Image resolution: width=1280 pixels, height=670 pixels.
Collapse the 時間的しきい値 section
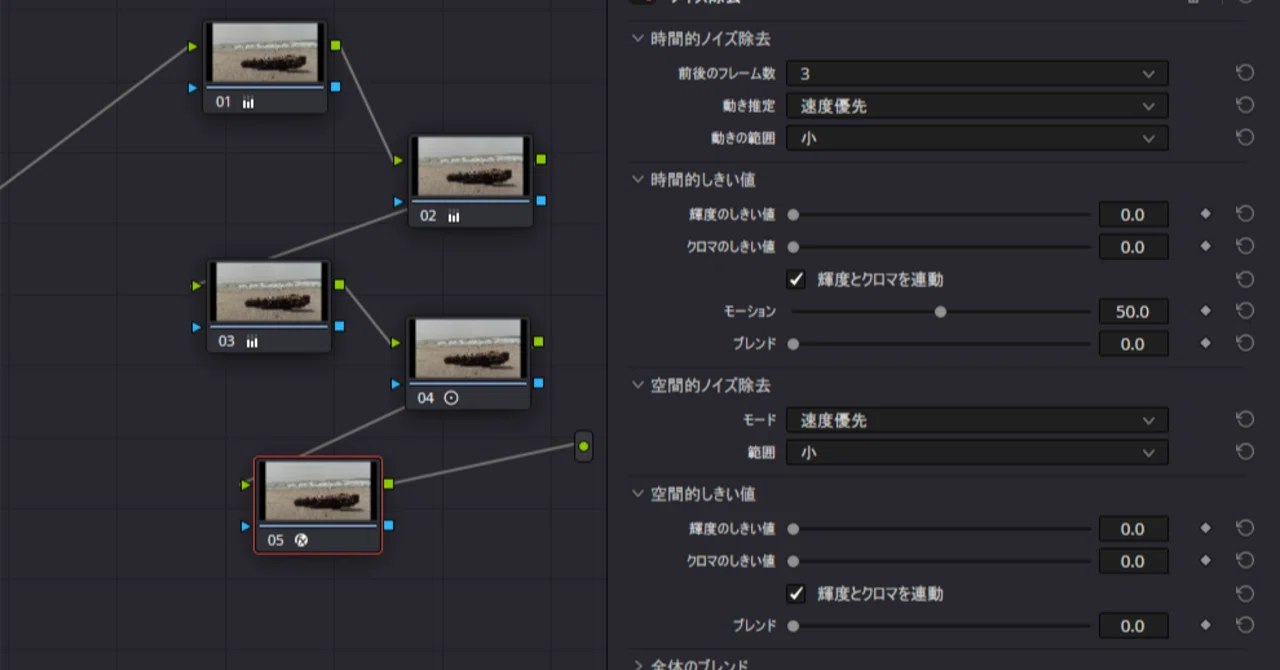click(x=638, y=180)
